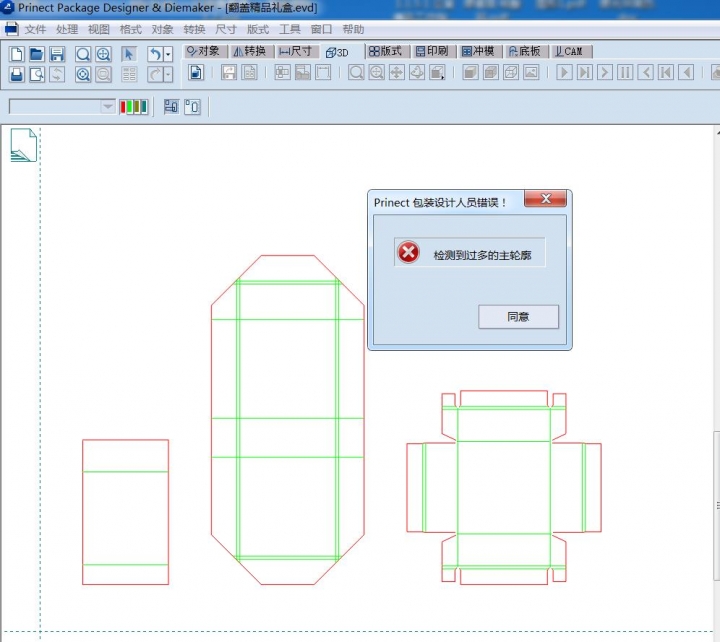The height and width of the screenshot is (642, 720).
Task: Open a file with the folder icon
Action: click(36, 54)
